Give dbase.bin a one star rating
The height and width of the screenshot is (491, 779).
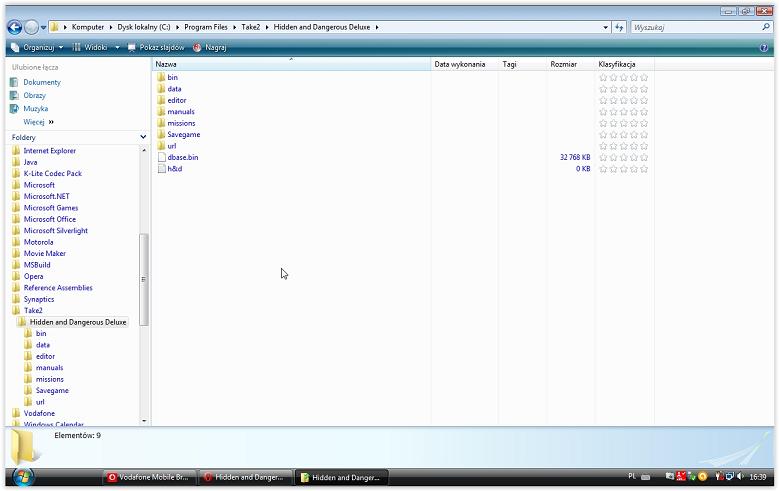(x=603, y=157)
